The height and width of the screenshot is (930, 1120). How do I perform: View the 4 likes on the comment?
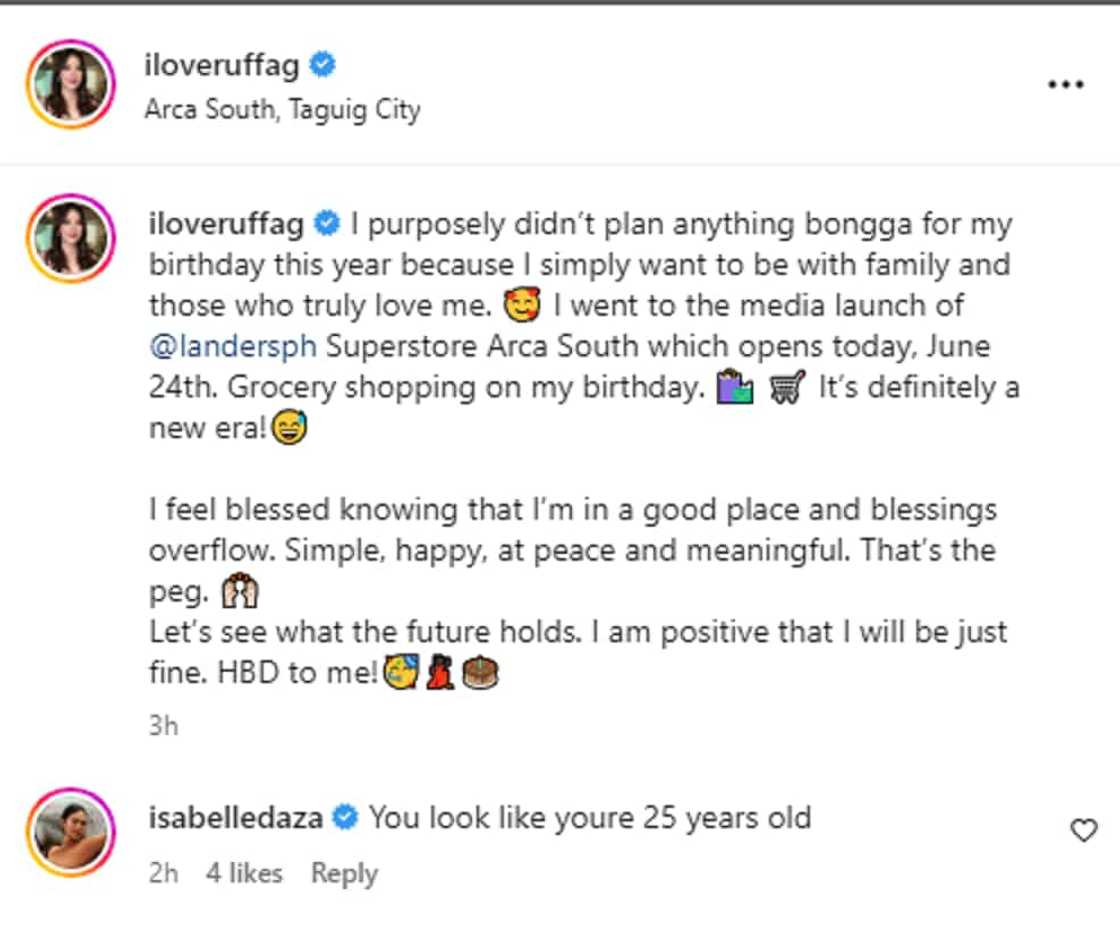(x=244, y=873)
